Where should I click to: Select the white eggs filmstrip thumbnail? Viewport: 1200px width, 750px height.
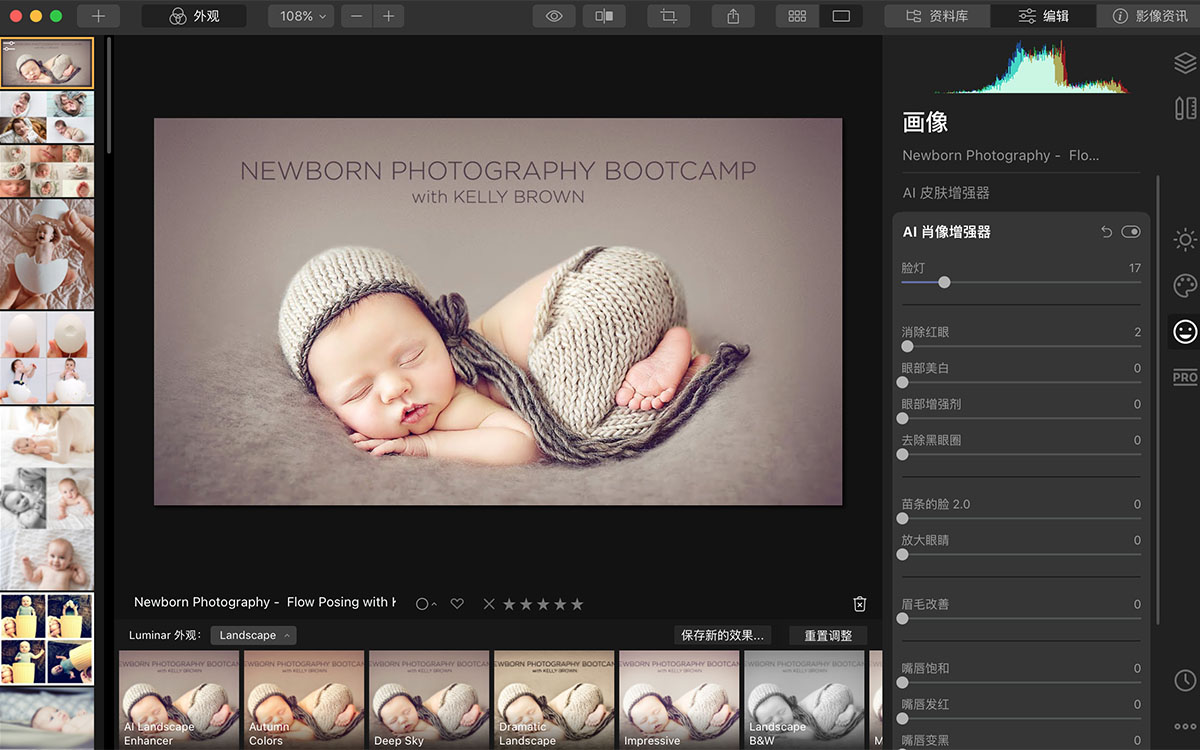47,357
